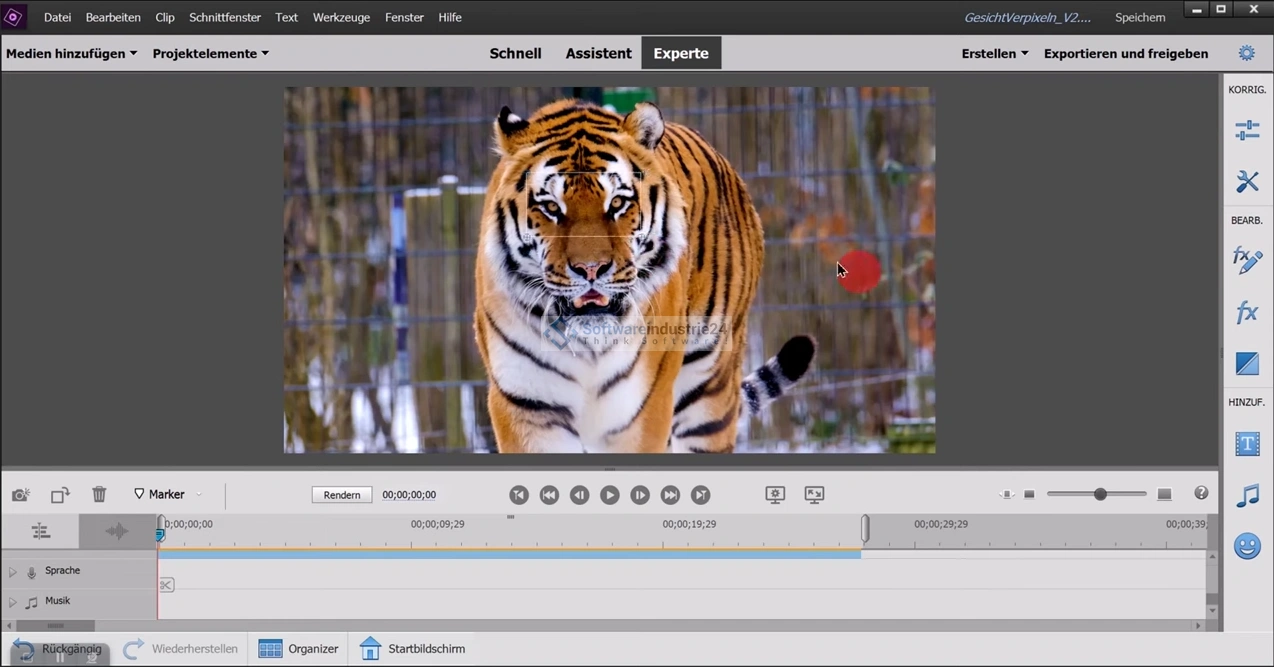This screenshot has width=1274, height=667.
Task: Open the Applied Effects panel
Action: (1247, 260)
